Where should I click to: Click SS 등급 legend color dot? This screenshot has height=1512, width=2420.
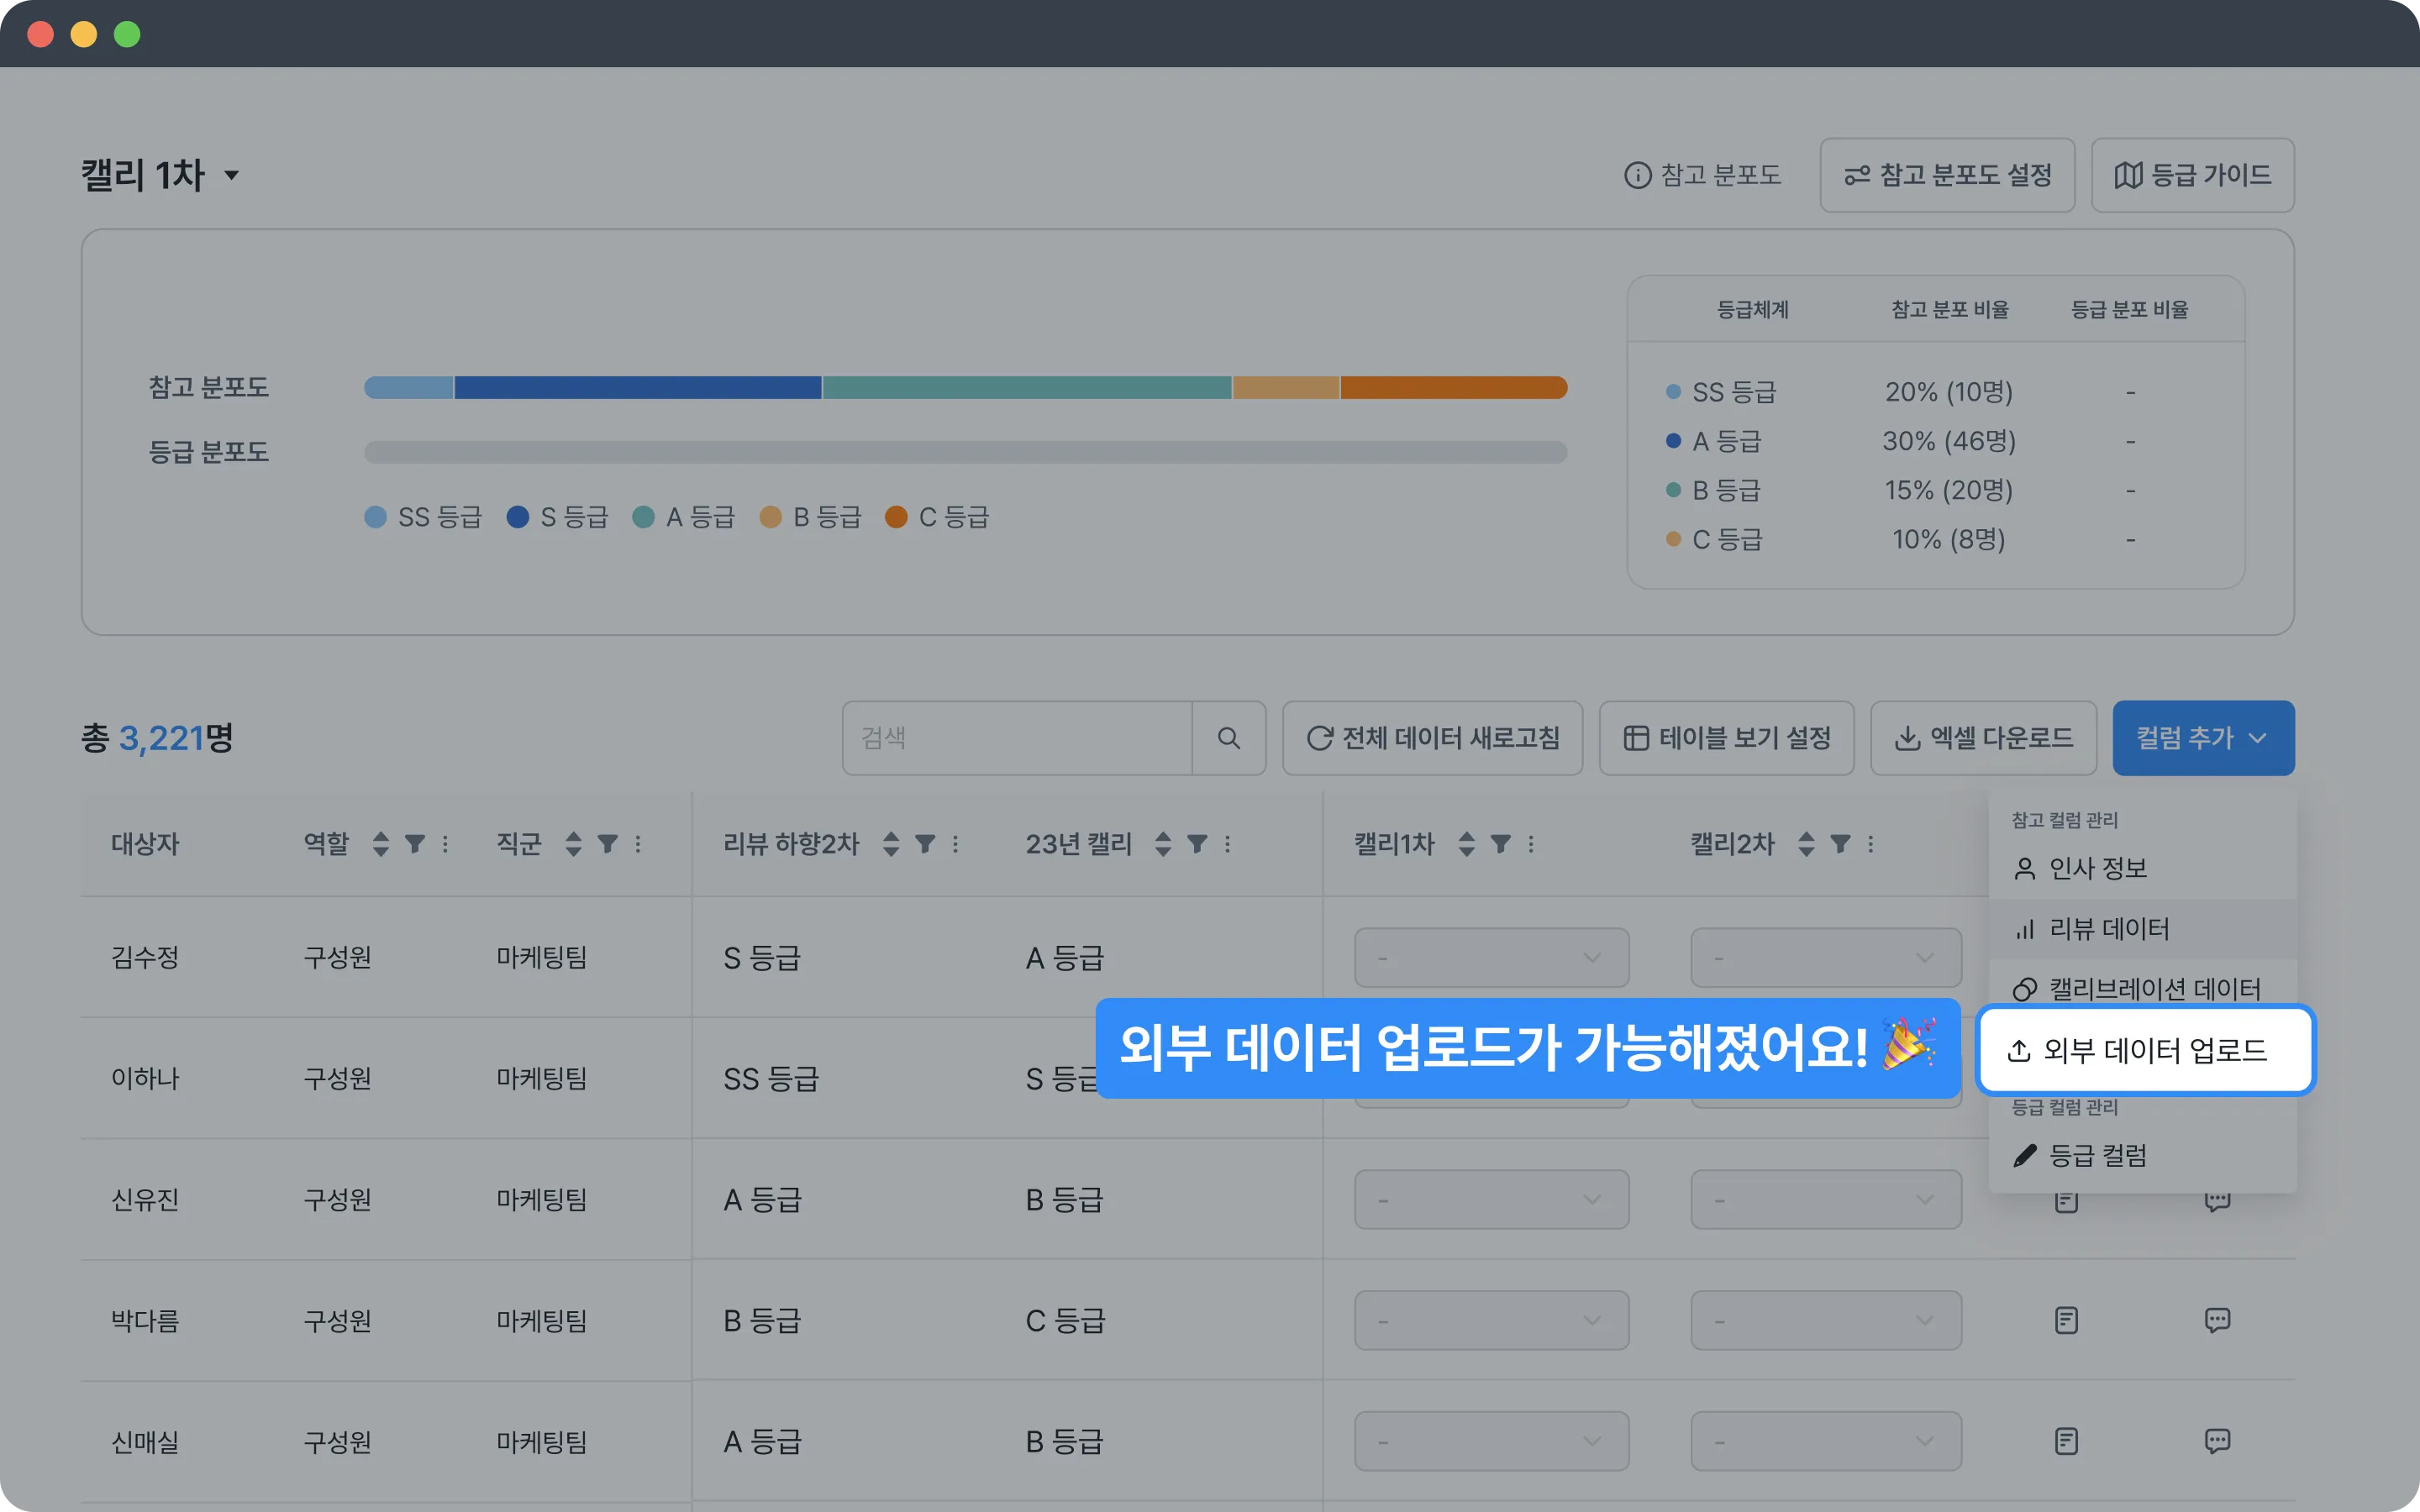coord(375,517)
